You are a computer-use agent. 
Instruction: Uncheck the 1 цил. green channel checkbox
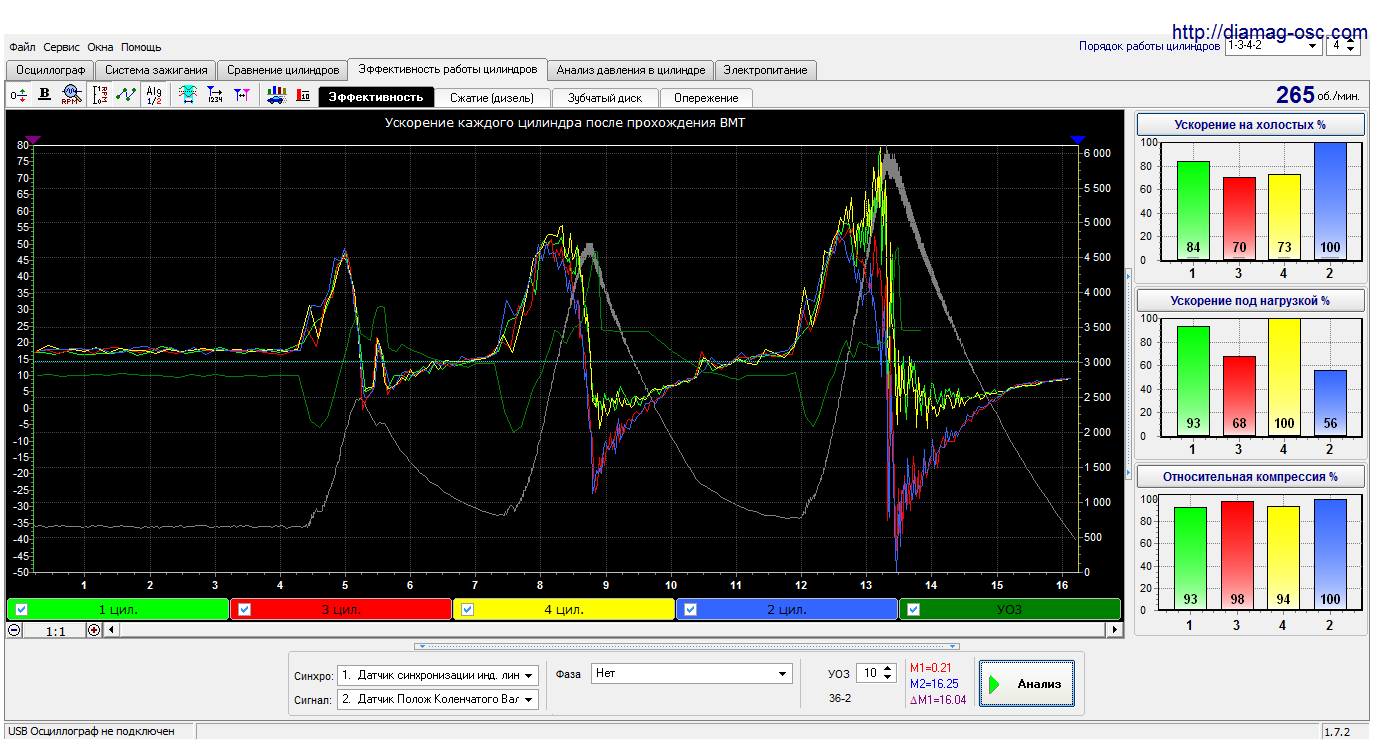click(x=22, y=609)
